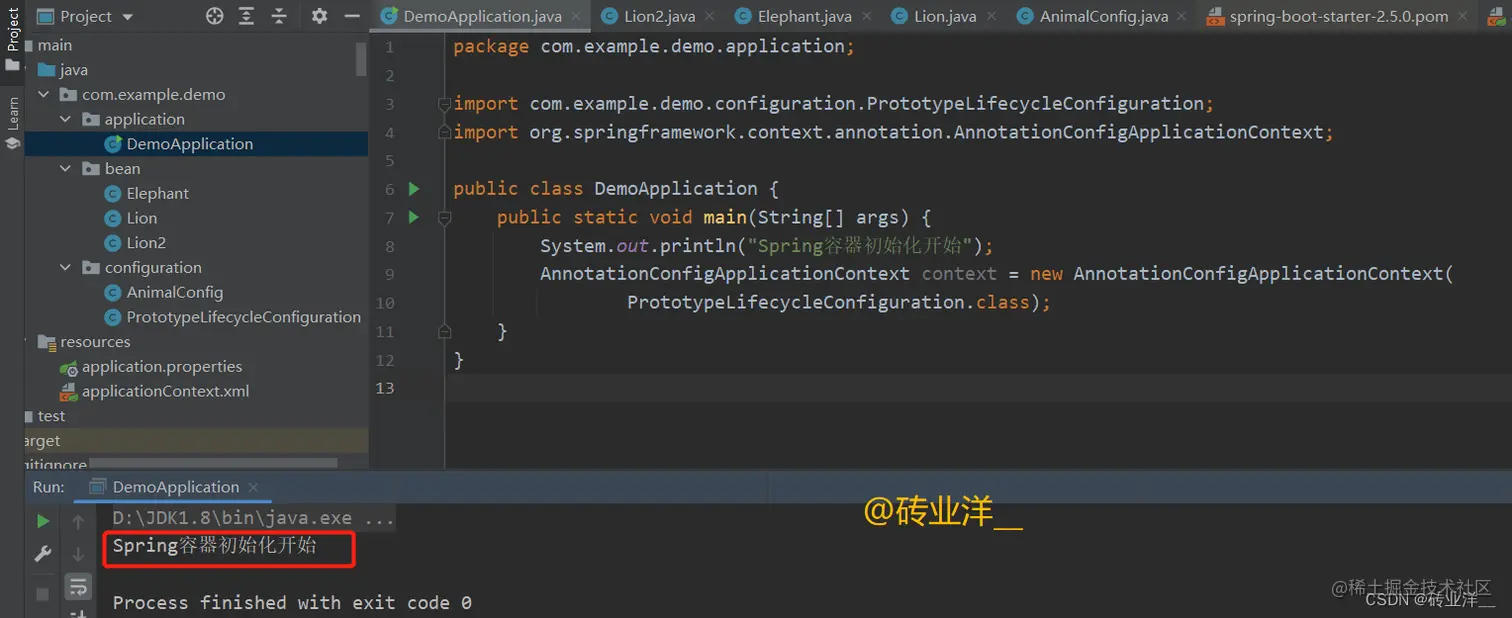Select the DemoApplication.java editor tab
Image resolution: width=1512 pixels, height=618 pixels.
482,16
